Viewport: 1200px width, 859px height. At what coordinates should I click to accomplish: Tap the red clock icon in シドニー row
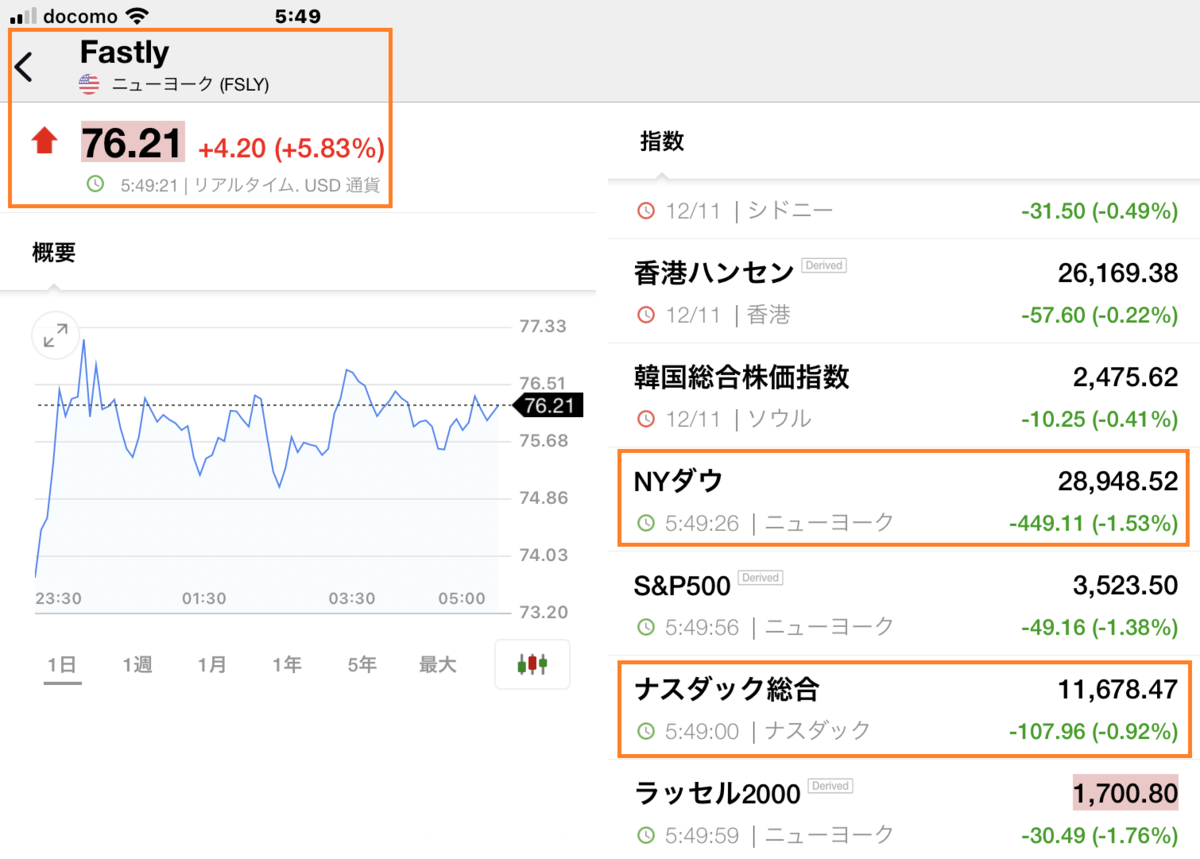(x=646, y=211)
